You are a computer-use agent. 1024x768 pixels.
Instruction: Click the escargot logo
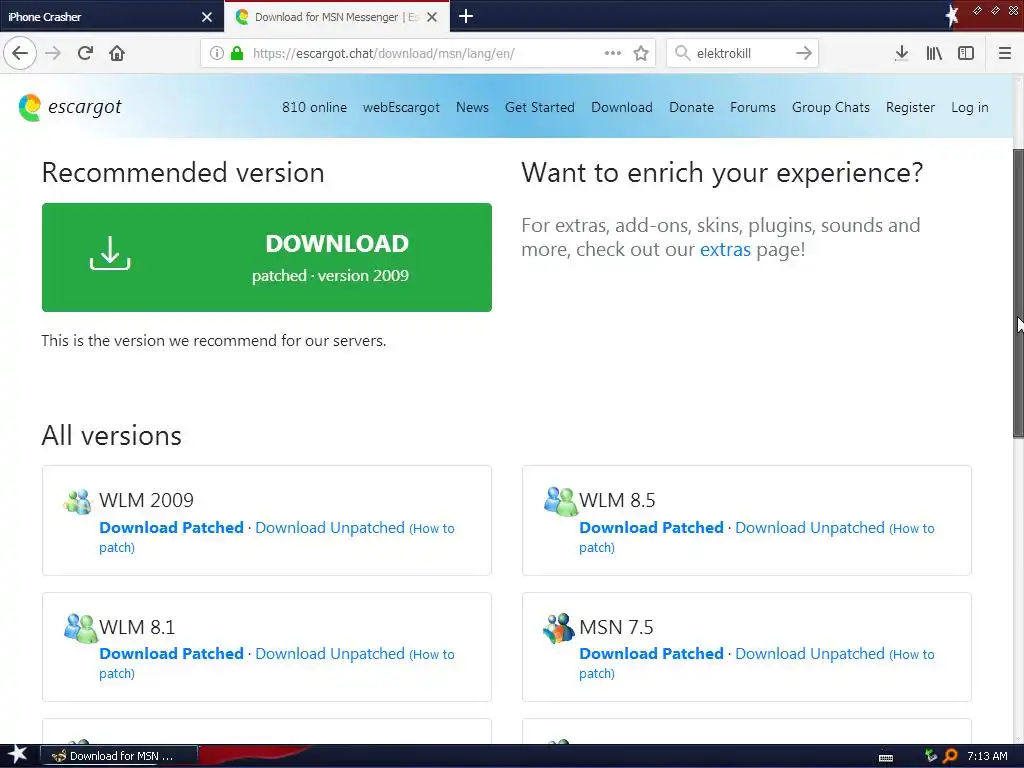(70, 107)
